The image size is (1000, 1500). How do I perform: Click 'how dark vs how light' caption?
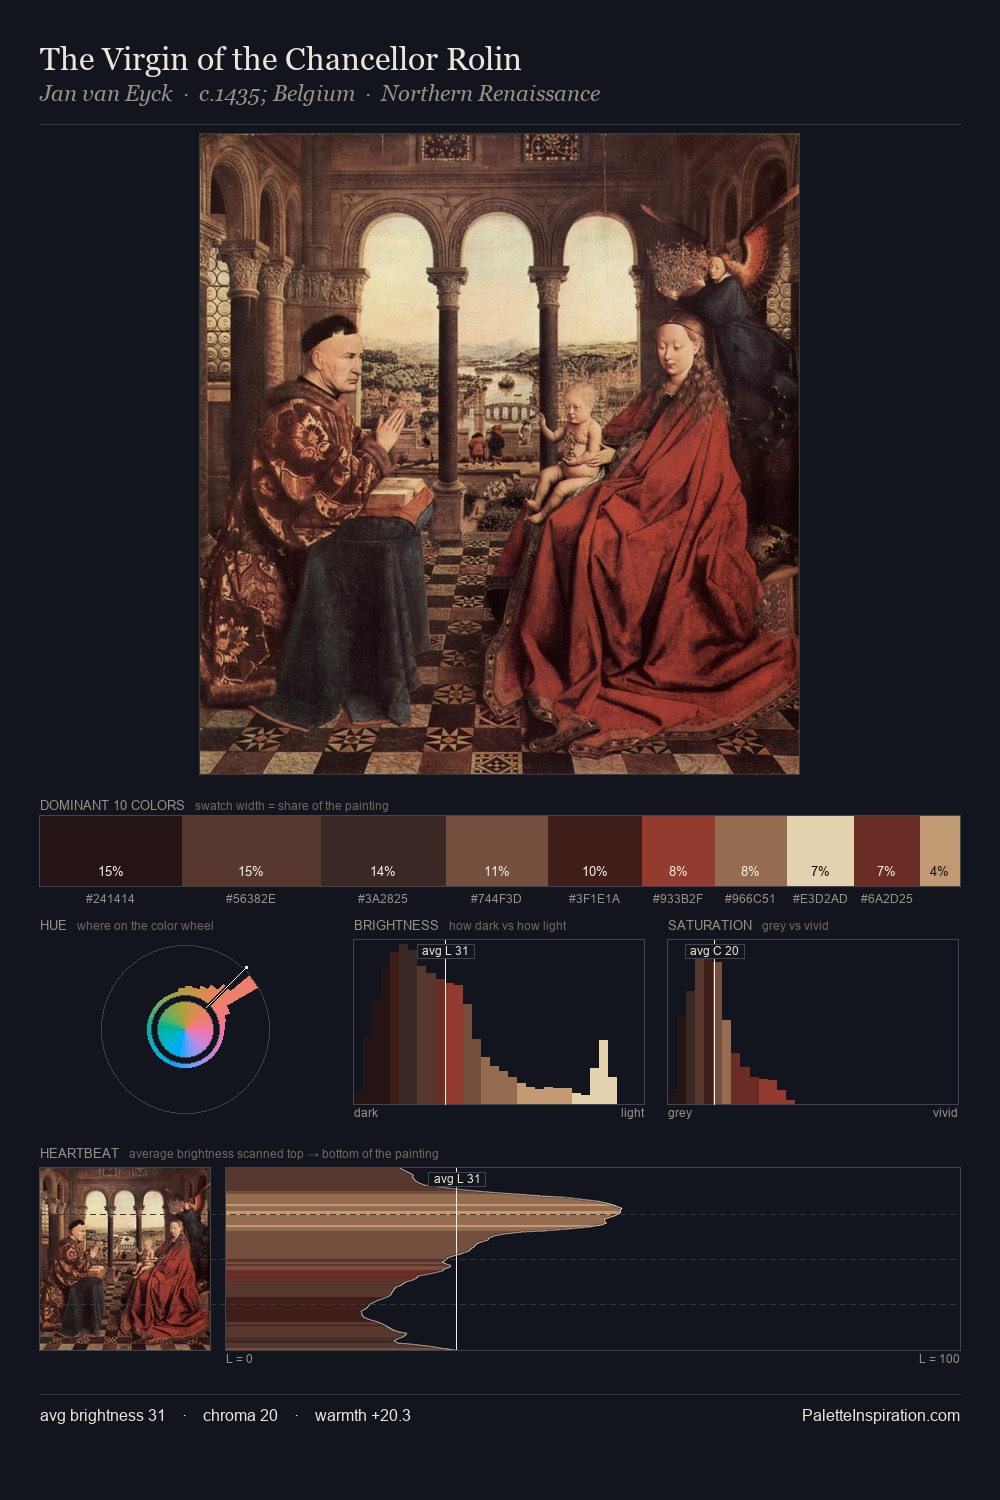507,926
